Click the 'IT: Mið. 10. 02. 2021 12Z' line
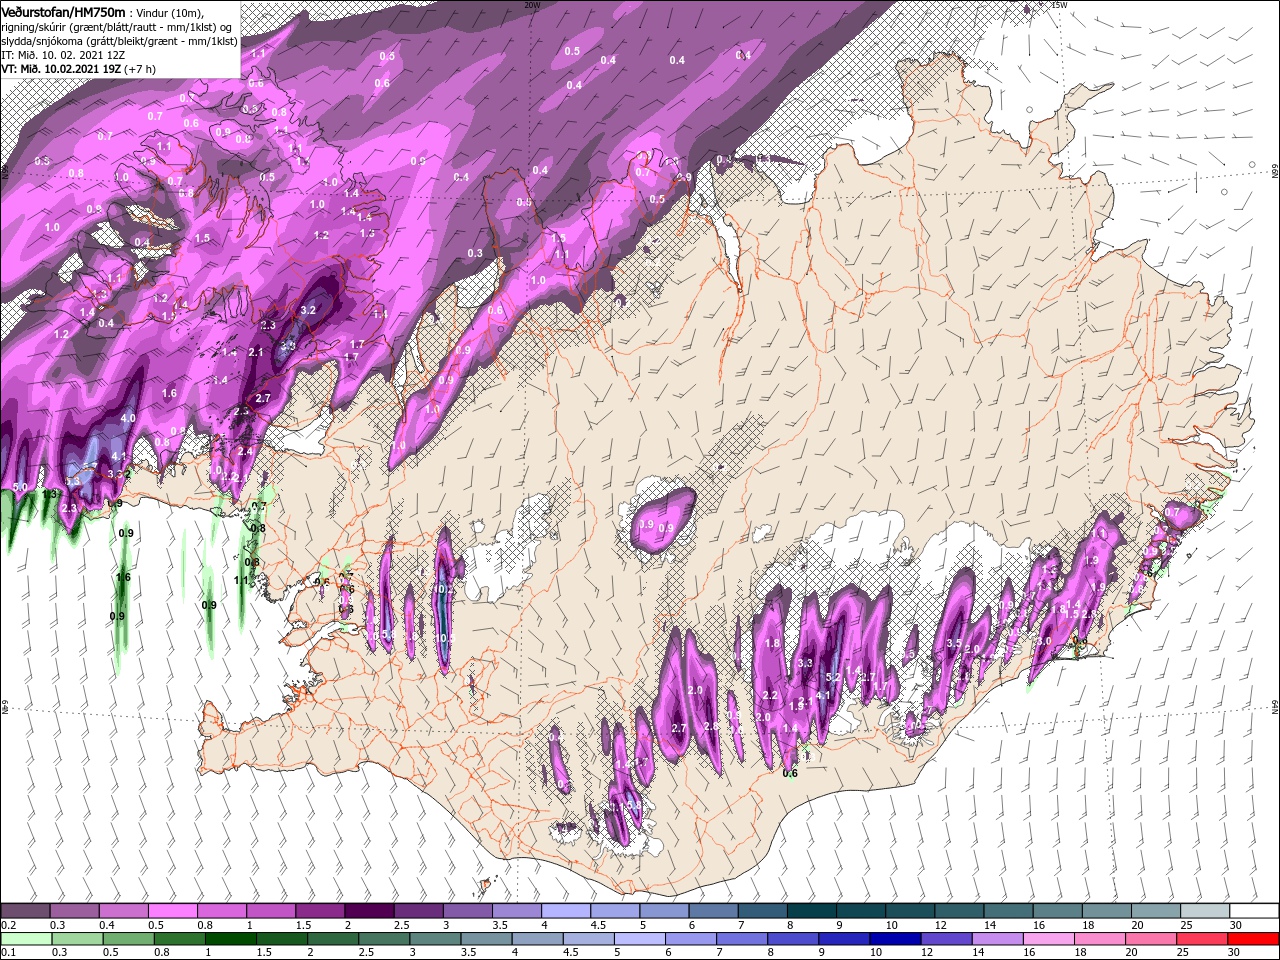 (61, 55)
